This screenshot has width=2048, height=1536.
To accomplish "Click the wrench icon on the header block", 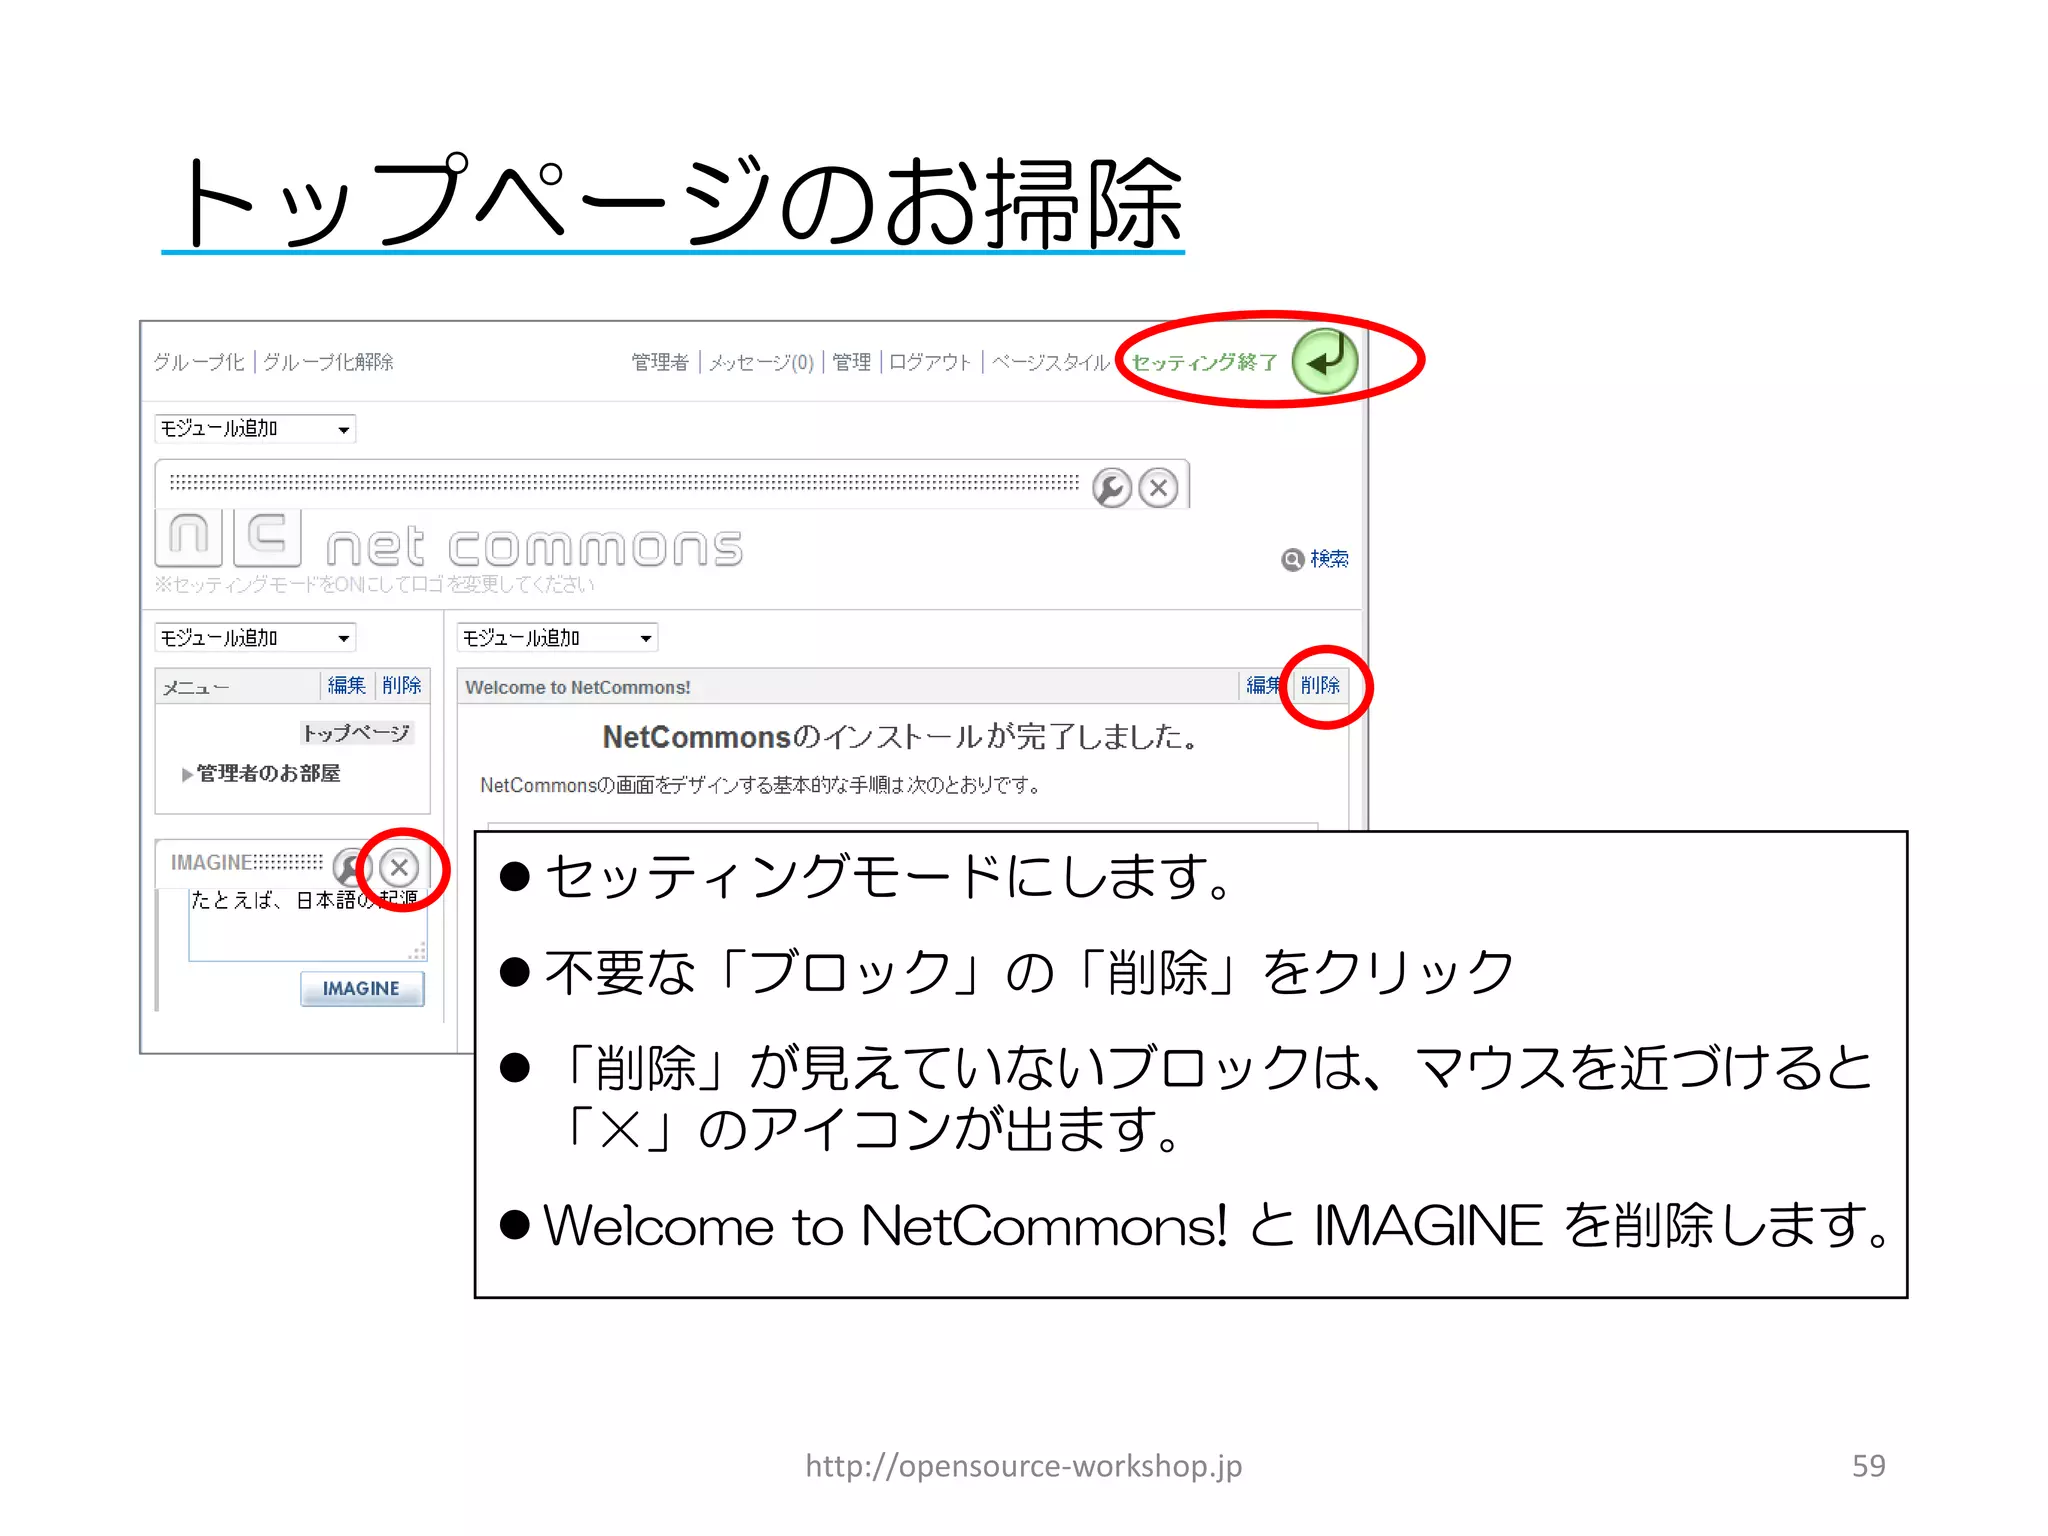I will tap(1111, 488).
